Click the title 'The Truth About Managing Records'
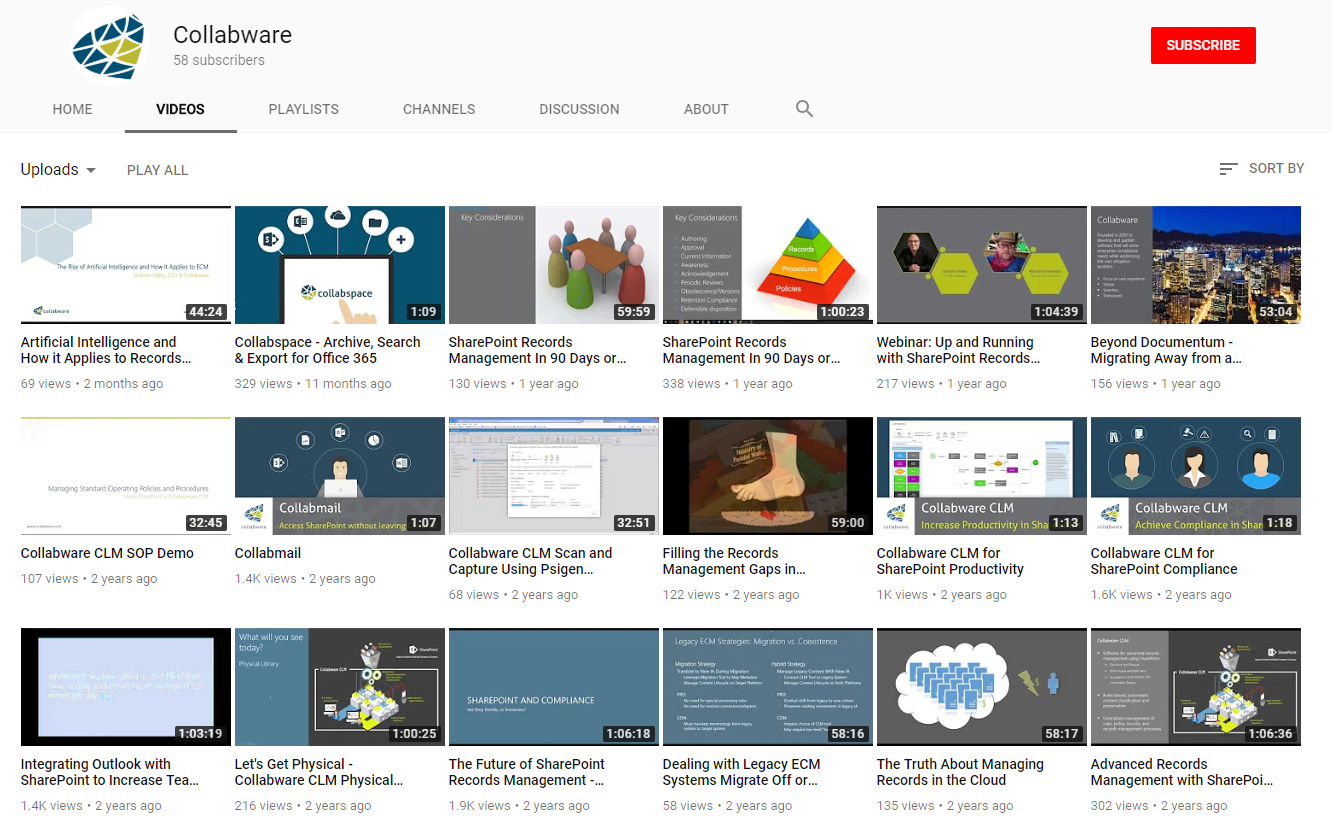Image resolution: width=1332 pixels, height=832 pixels. [960, 772]
